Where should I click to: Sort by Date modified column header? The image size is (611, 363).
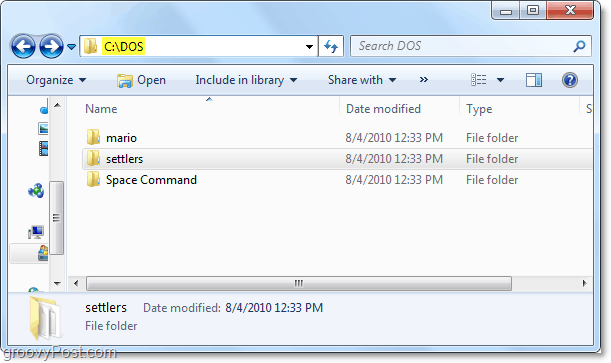[x=399, y=109]
